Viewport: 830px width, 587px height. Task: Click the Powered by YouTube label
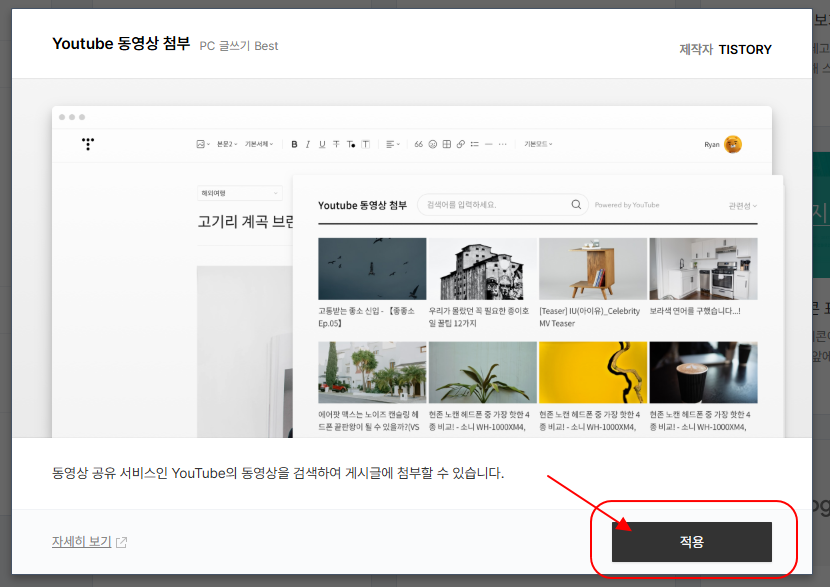click(627, 205)
